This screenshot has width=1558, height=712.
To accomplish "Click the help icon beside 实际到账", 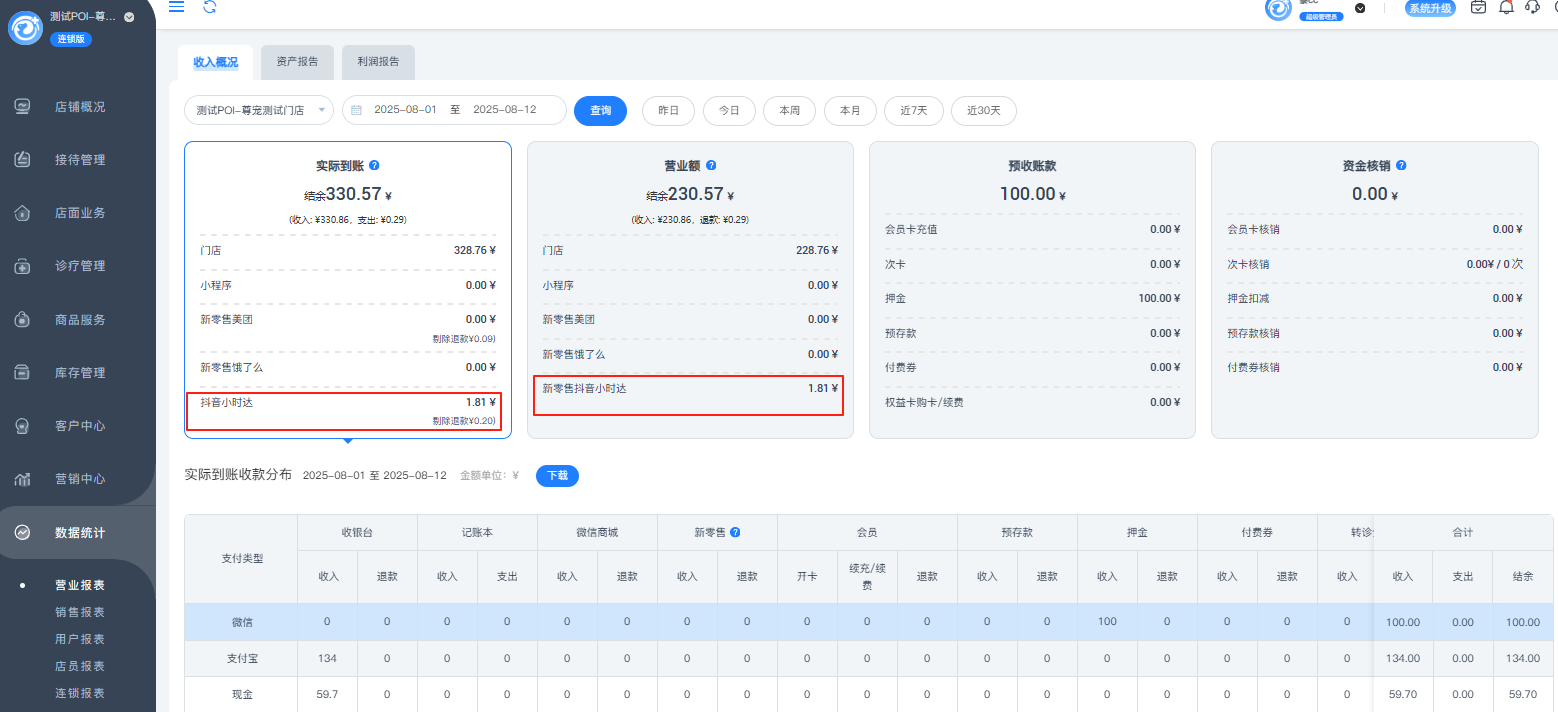I will (x=374, y=165).
